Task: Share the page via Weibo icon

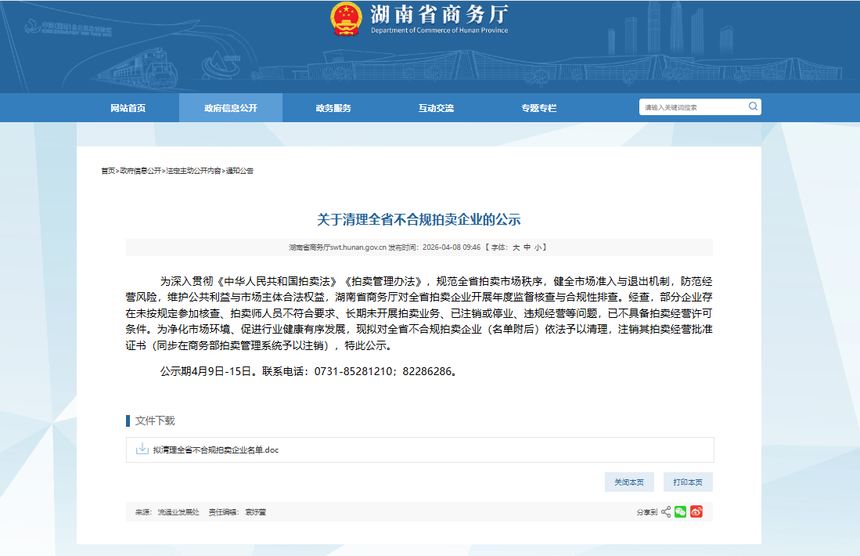Action: pos(696,512)
